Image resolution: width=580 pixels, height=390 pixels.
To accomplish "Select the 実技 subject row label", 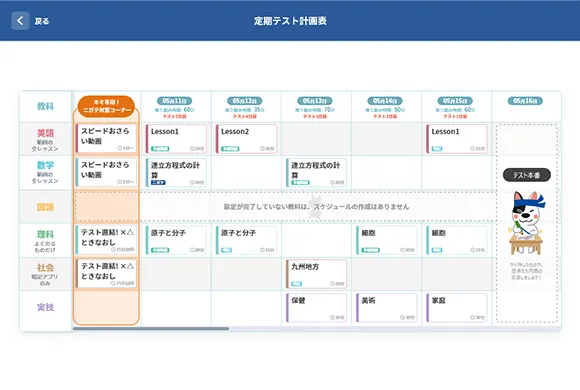I will pos(45,307).
